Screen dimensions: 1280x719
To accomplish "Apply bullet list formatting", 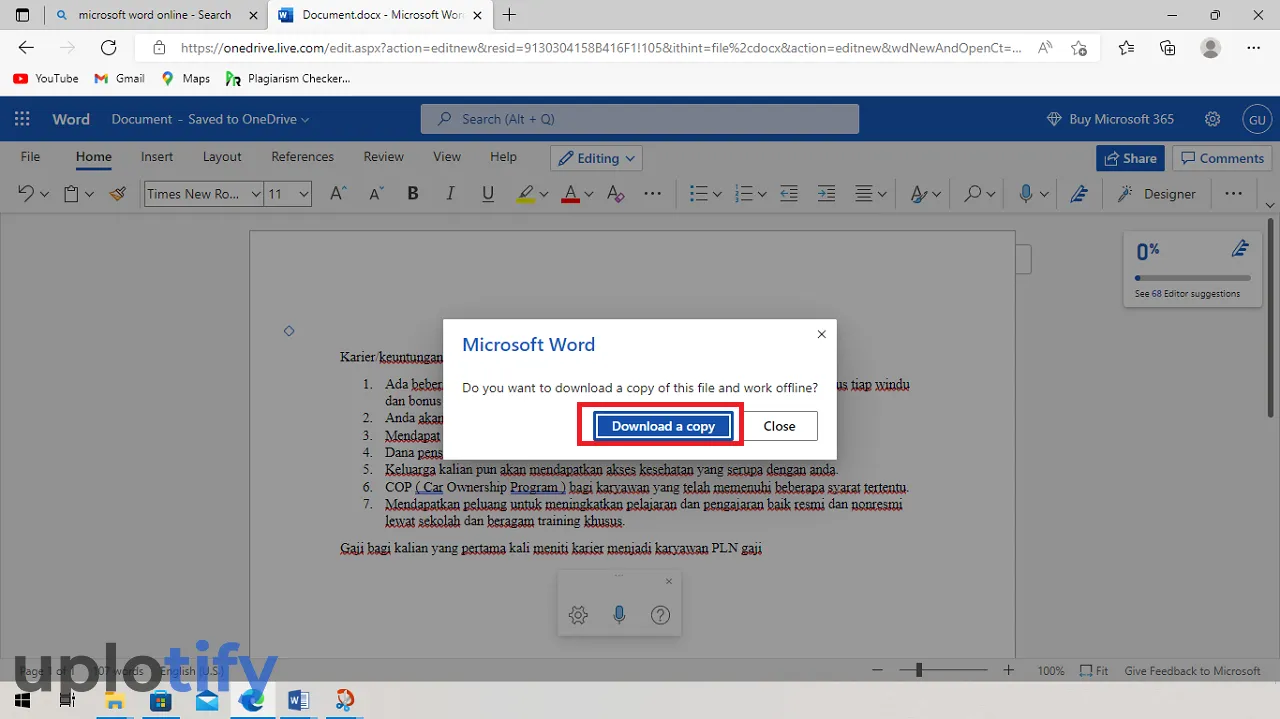I will pos(699,194).
